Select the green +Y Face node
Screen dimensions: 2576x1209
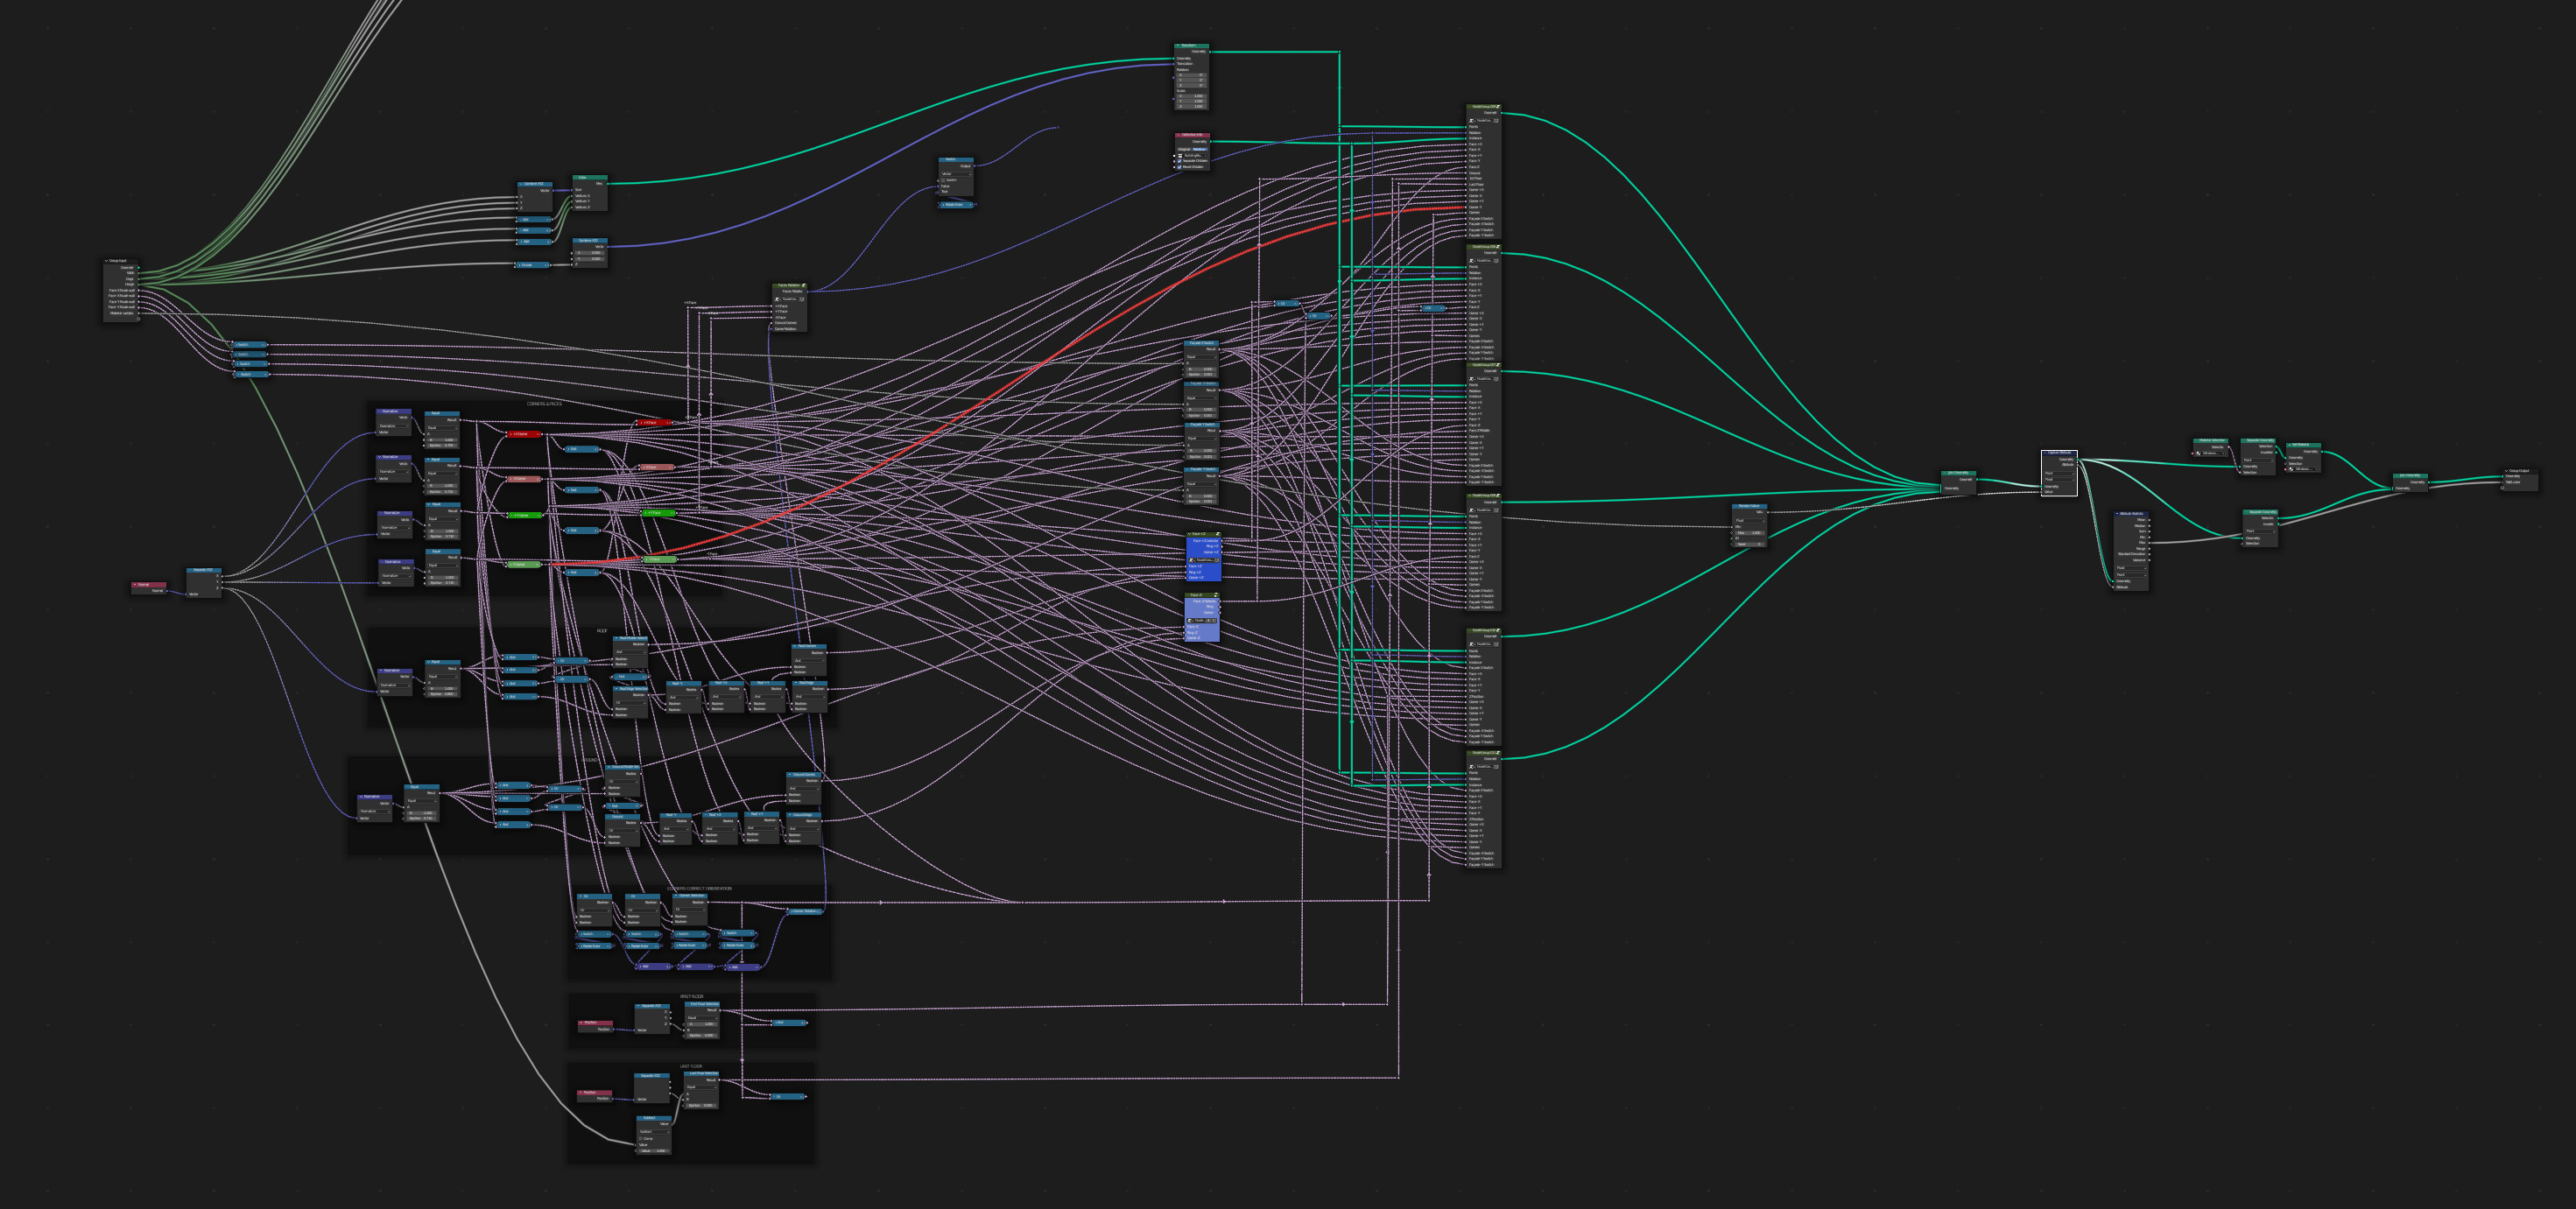click(x=659, y=513)
